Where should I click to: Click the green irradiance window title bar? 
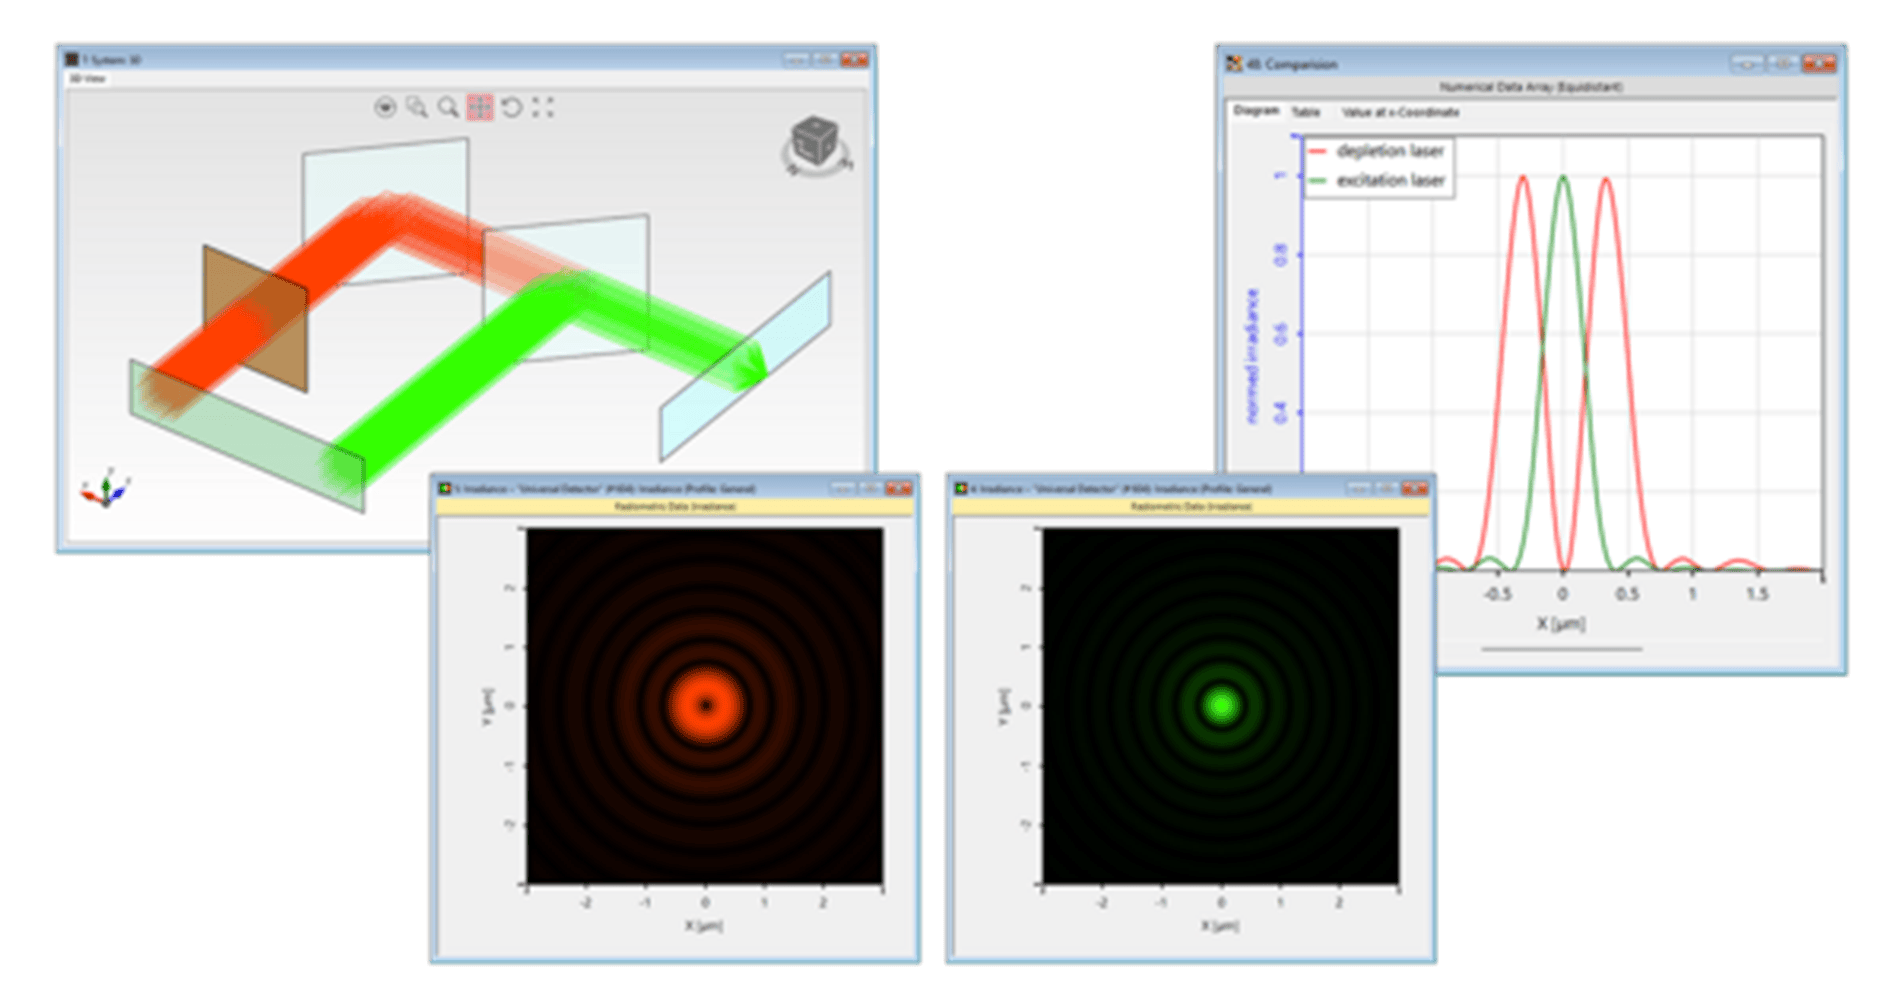pos(1150,489)
